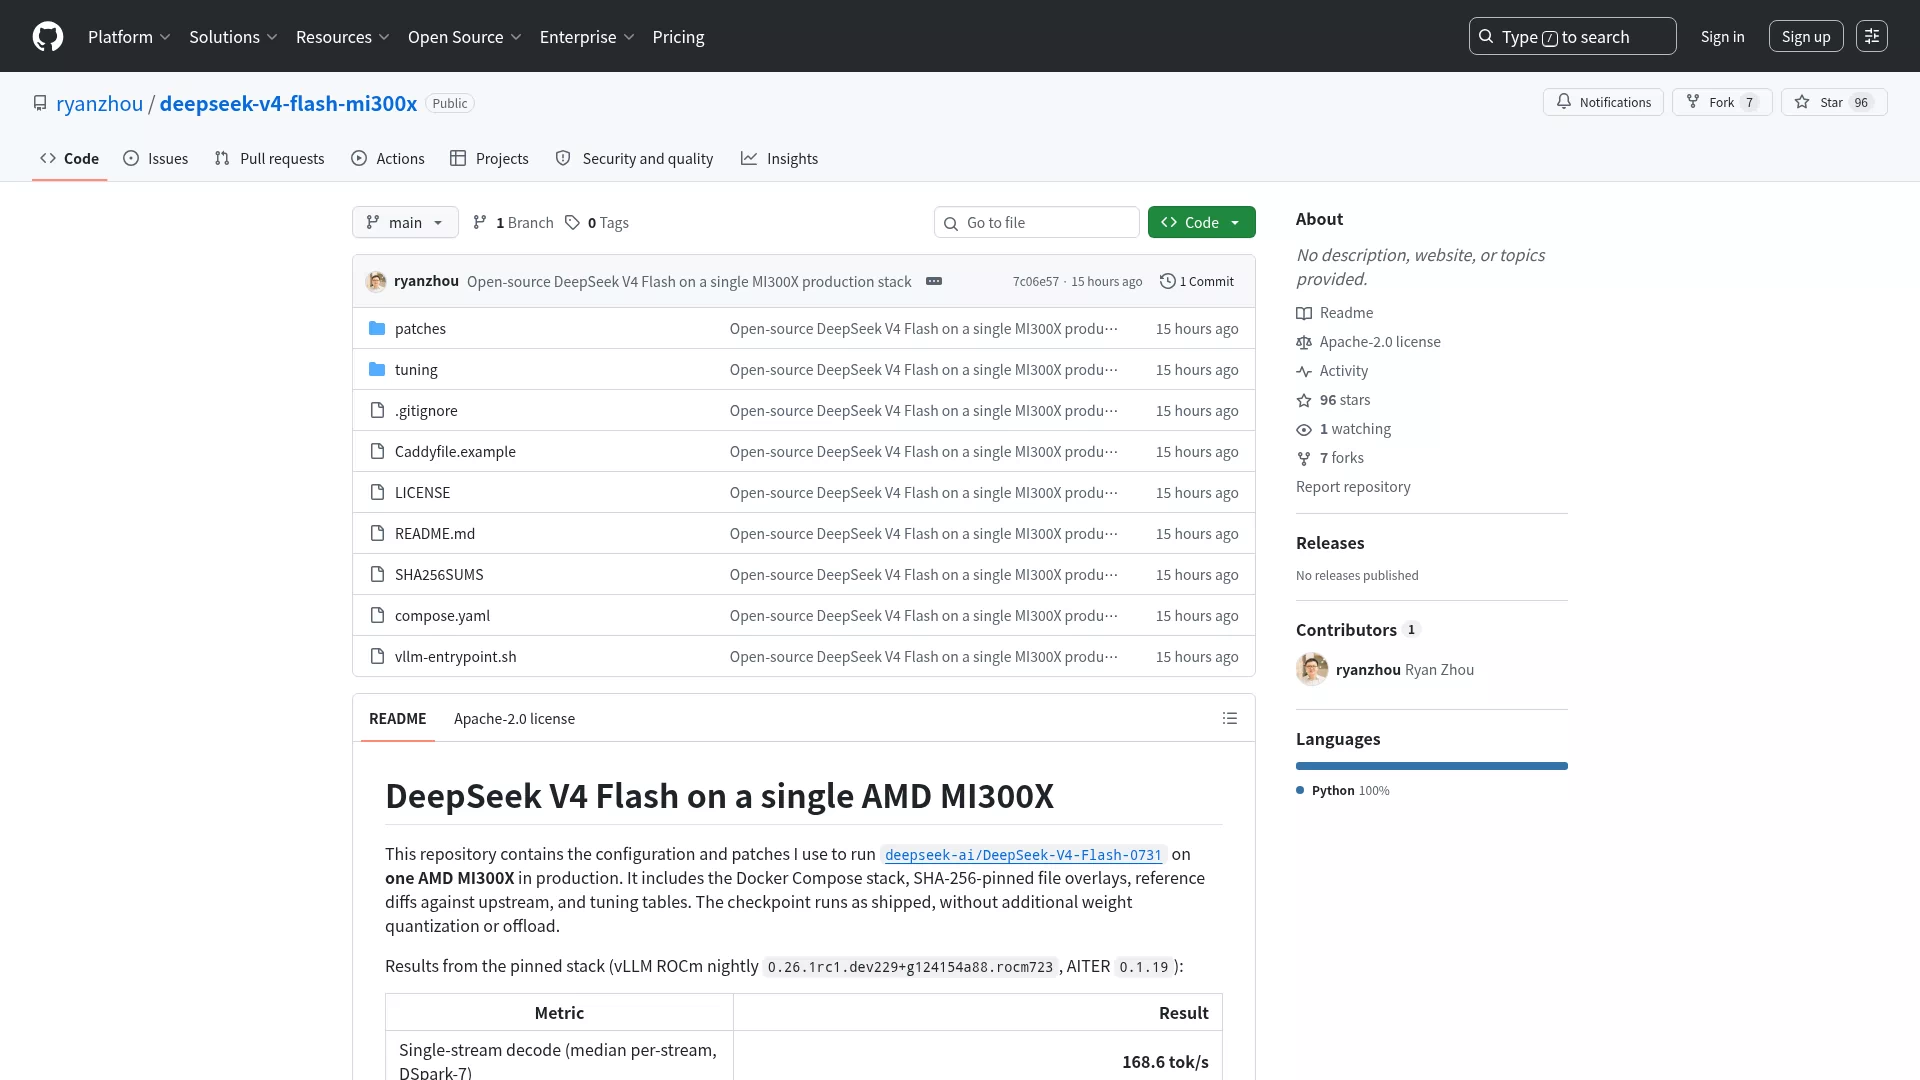Expand the commit message ellipsis icon

point(934,282)
